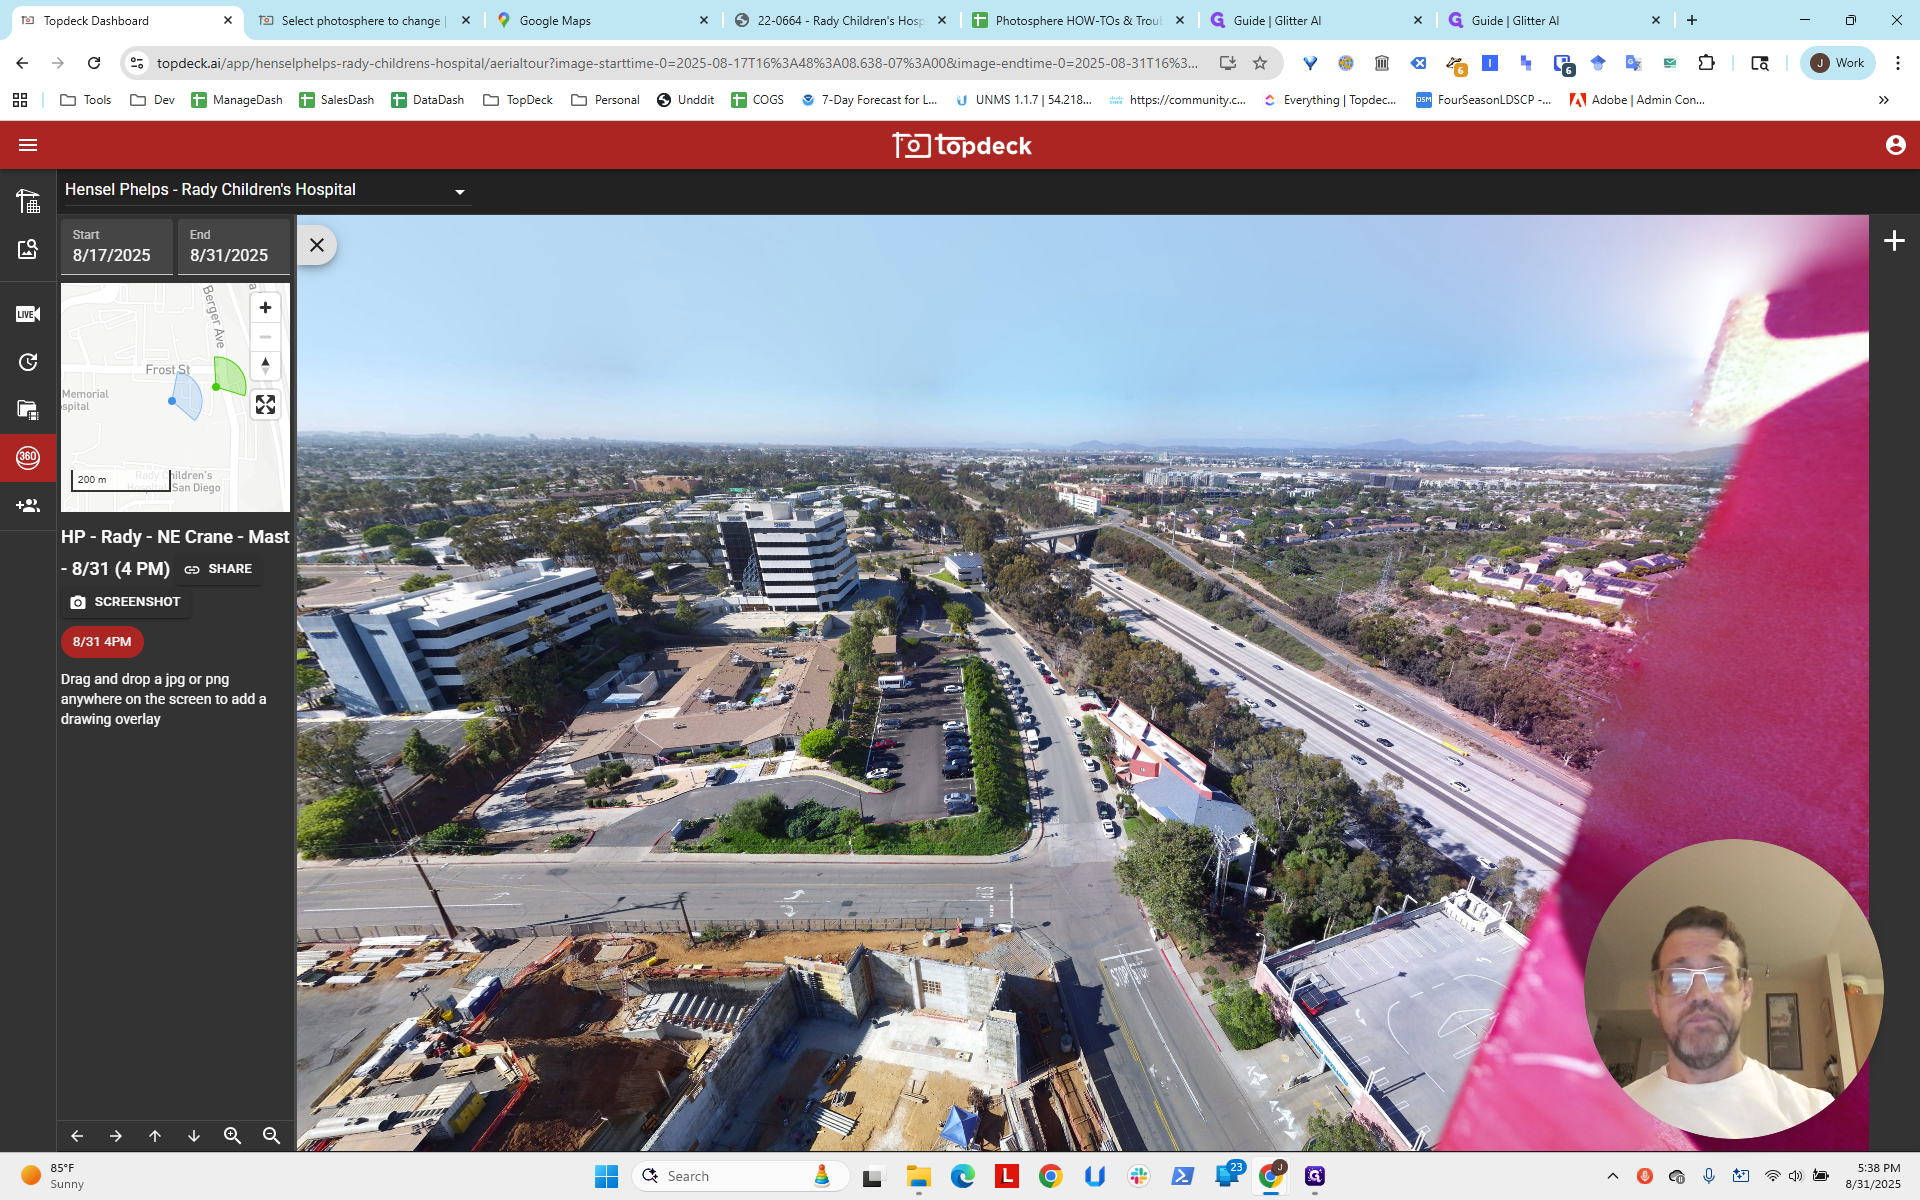
Task: Open the media gallery sidebar icon
Action: [x=28, y=409]
